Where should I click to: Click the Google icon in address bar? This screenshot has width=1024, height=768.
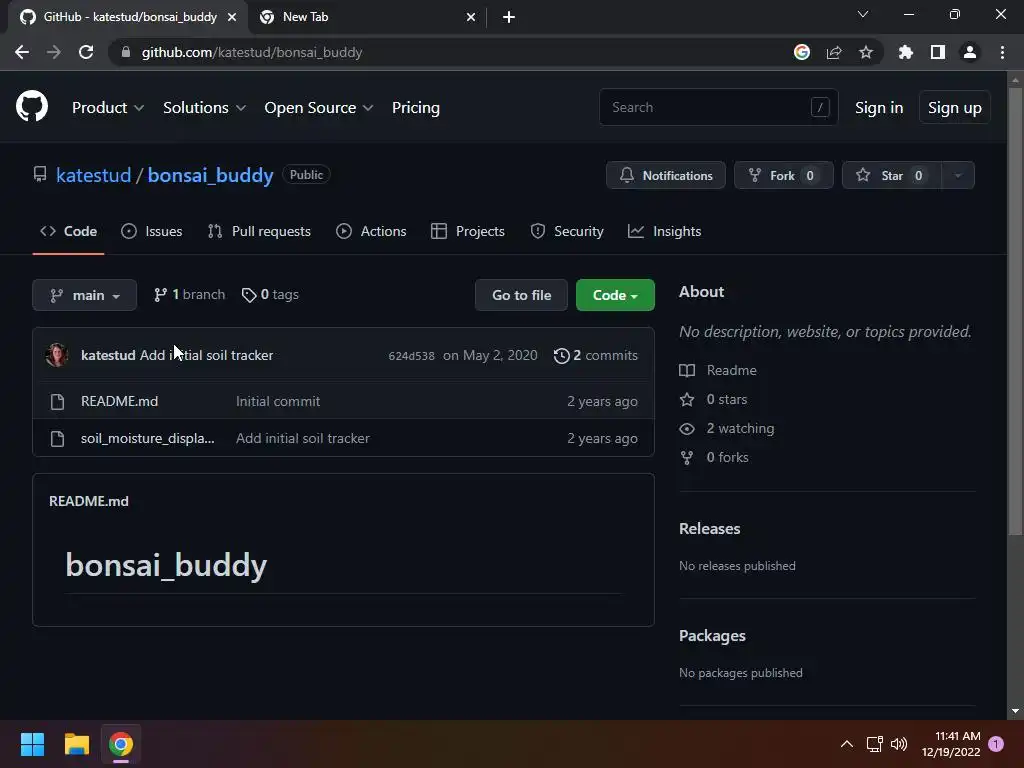(802, 52)
